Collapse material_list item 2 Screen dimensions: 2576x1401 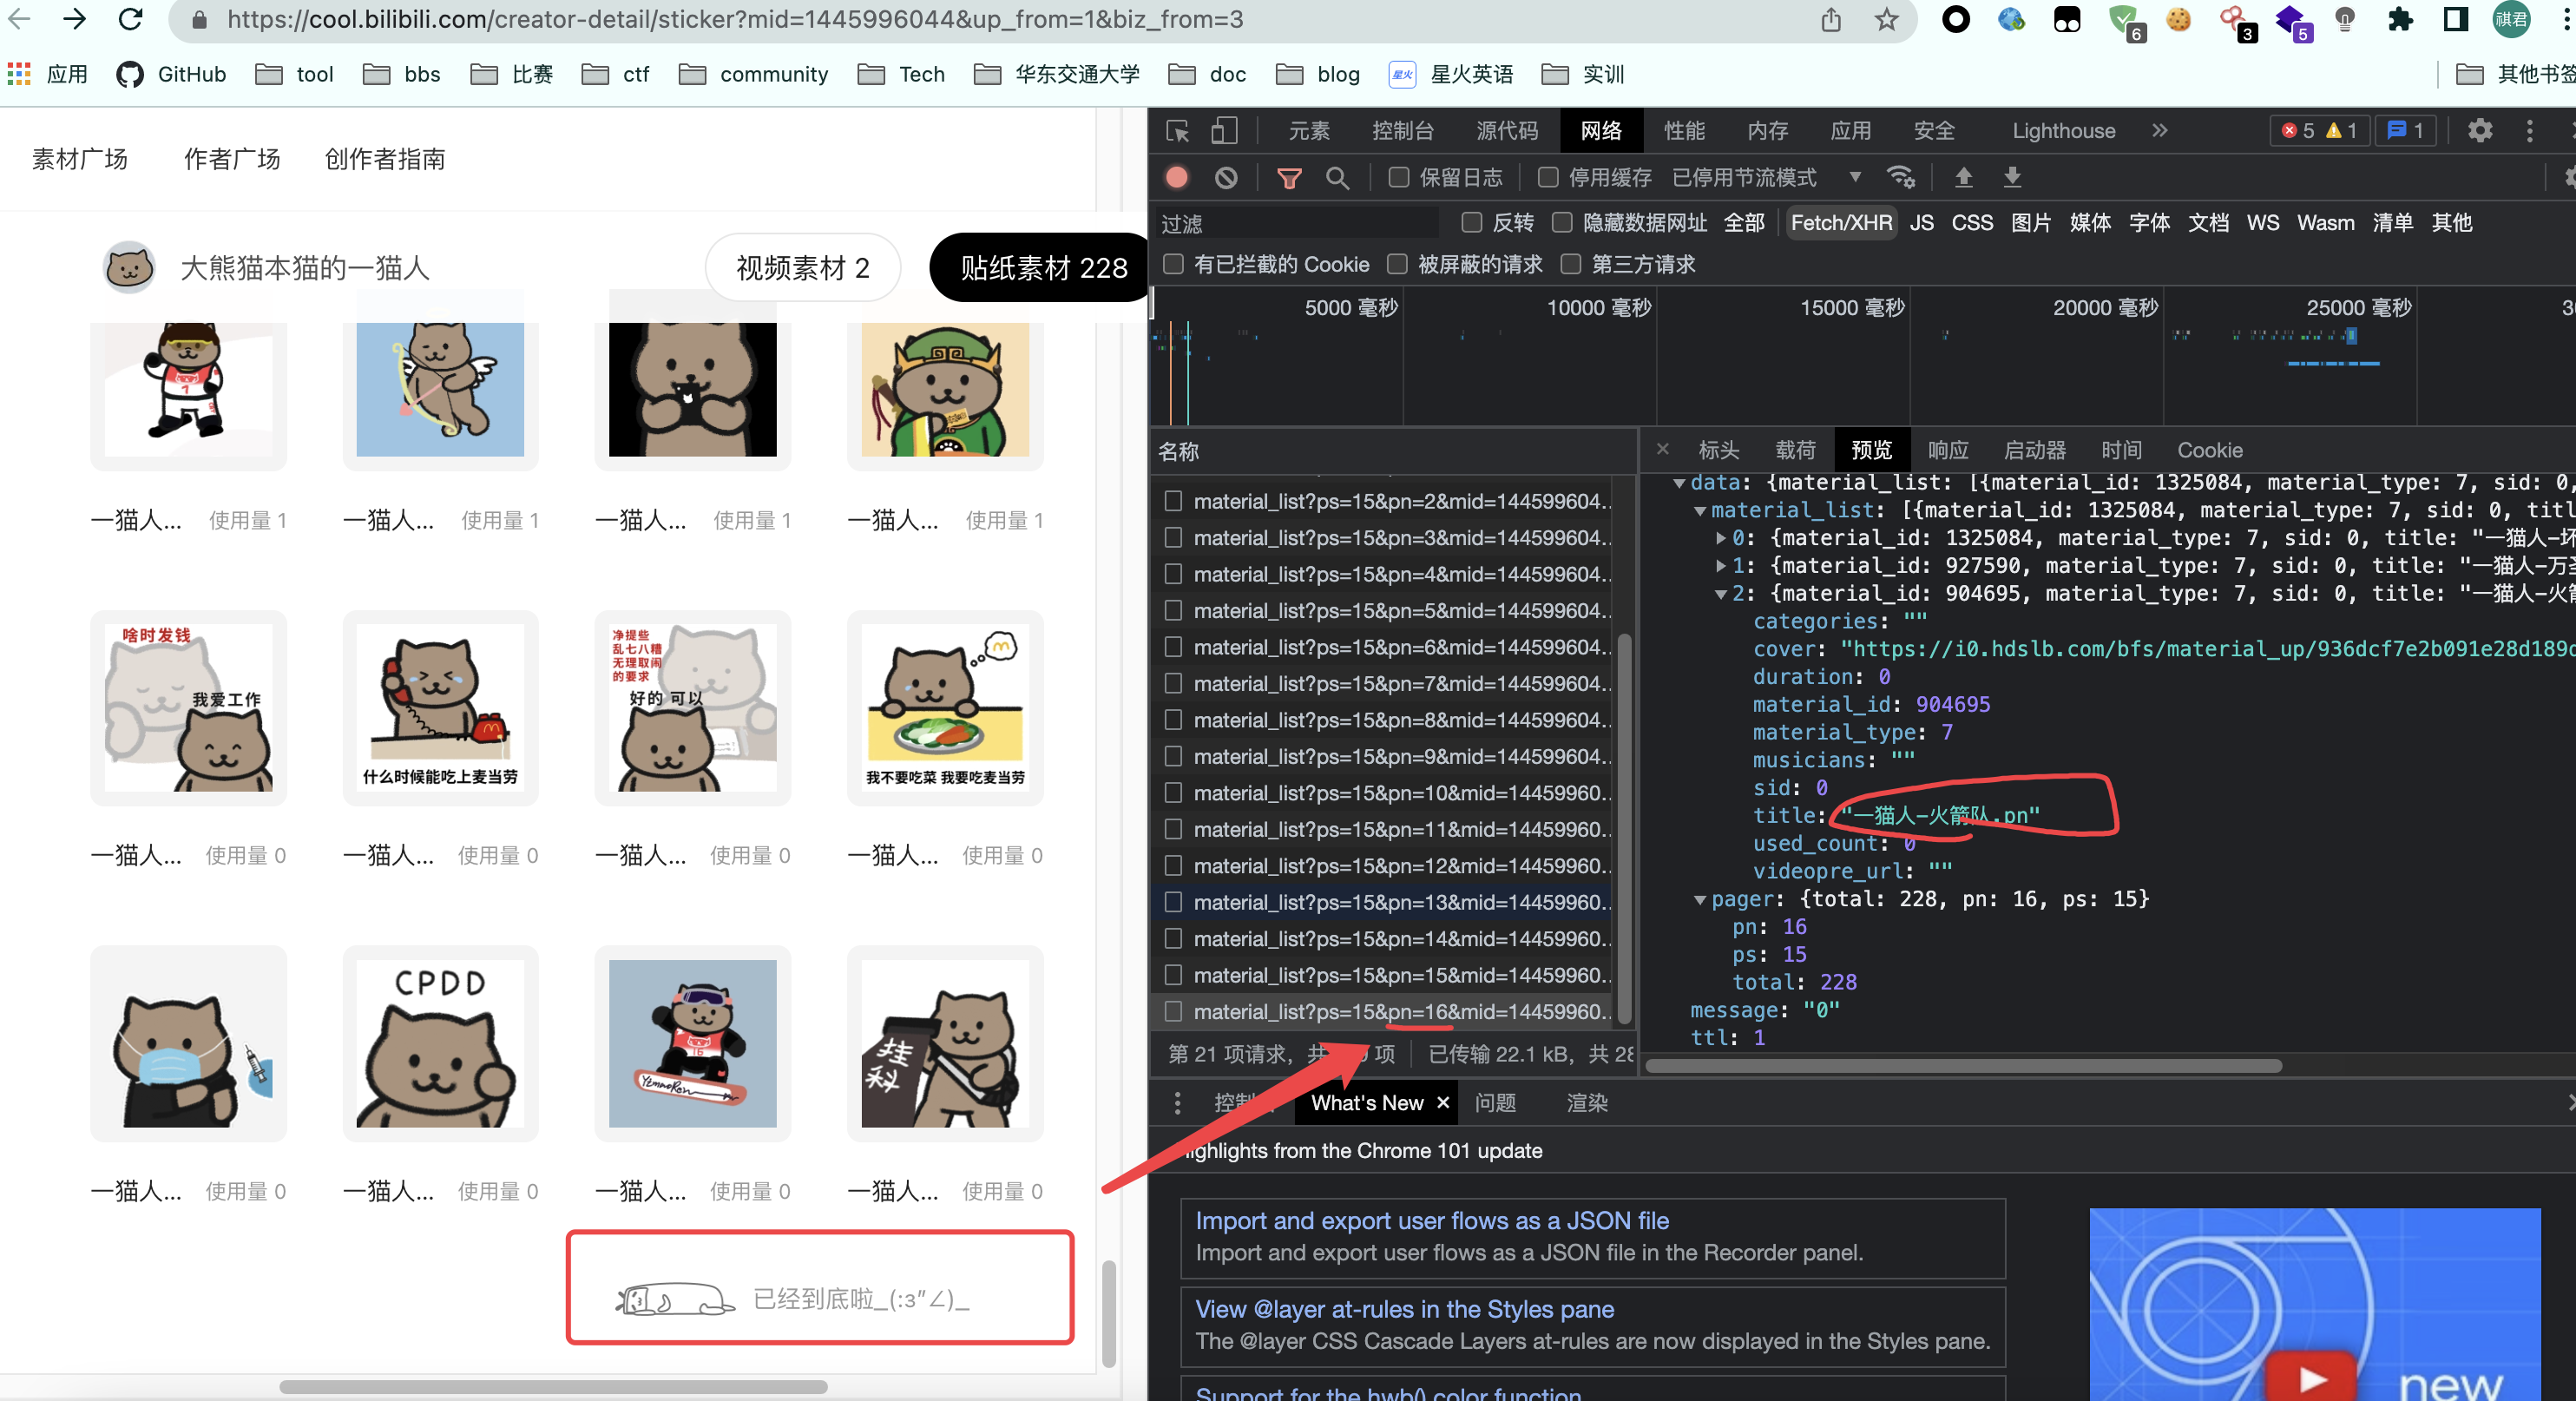coord(1720,594)
